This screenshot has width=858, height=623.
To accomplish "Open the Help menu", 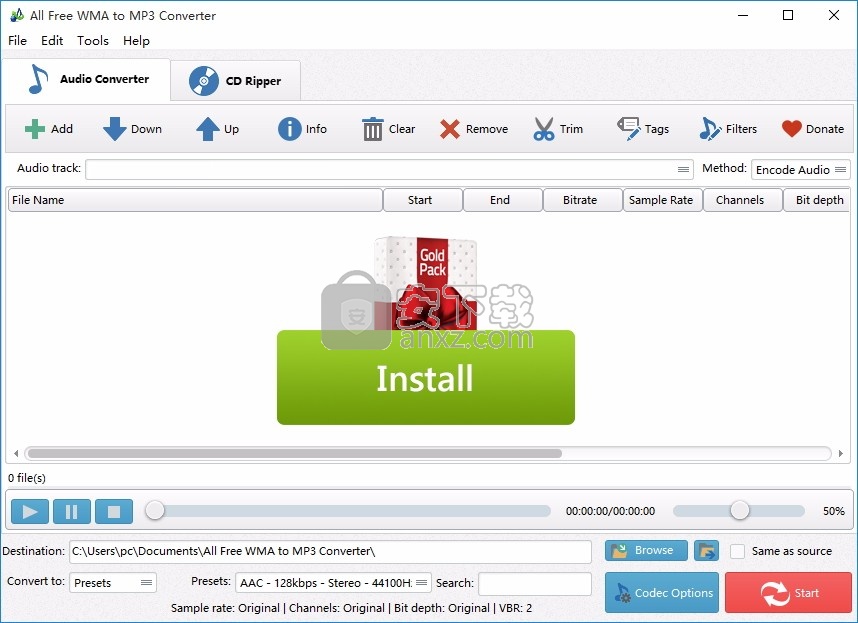I will (x=136, y=40).
